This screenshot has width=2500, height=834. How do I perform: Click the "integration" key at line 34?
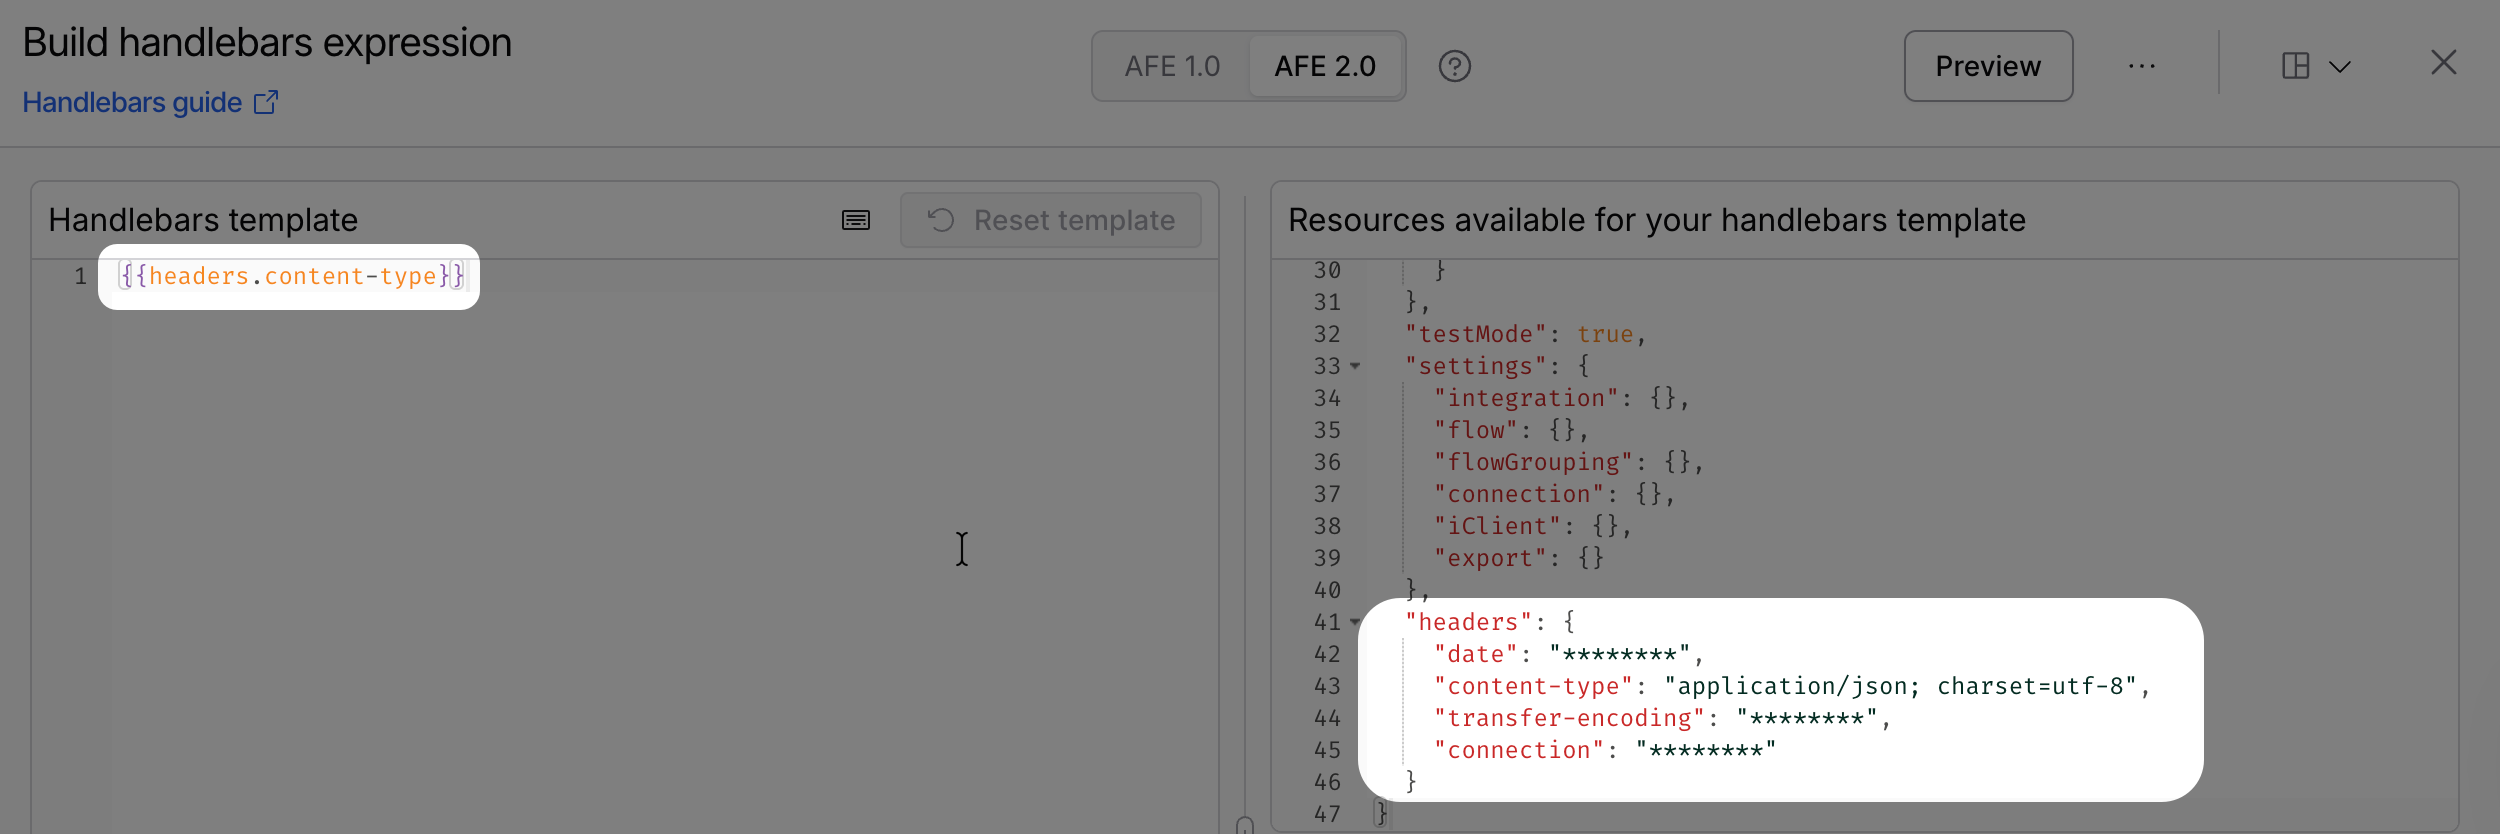point(1526,398)
